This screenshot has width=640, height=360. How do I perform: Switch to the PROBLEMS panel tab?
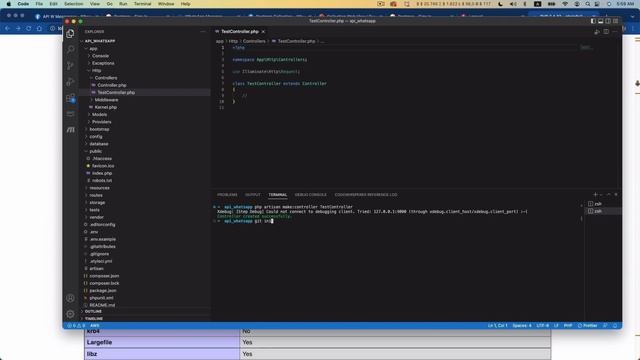point(227,195)
